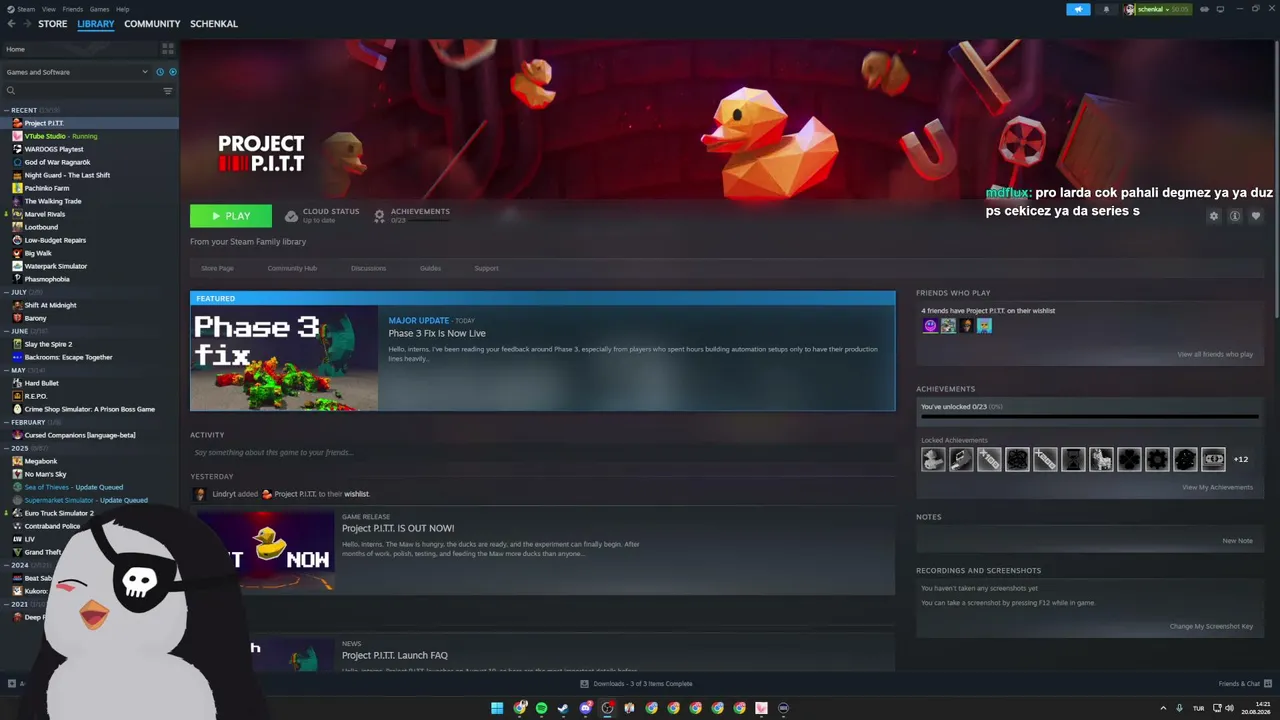This screenshot has height=720, width=1280.
Task: Open the Phase 3 fix featured thumbnail
Action: click(x=284, y=358)
